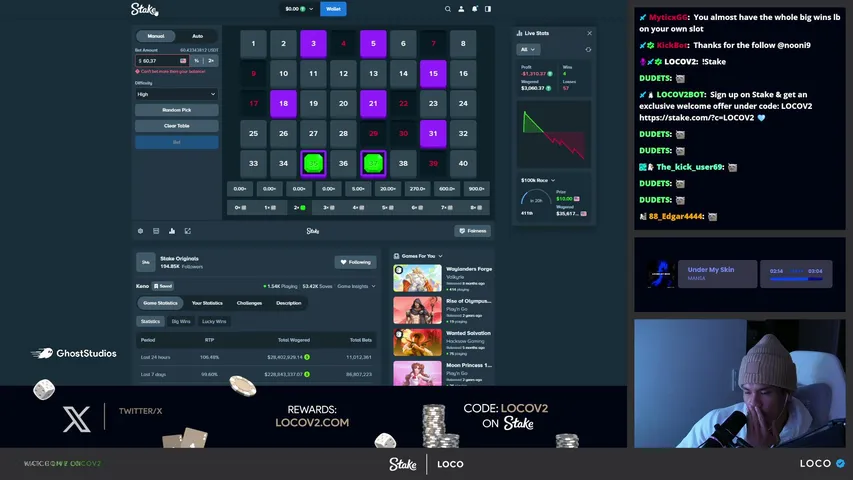Expand the $100k Race dropdown
Image resolution: width=853 pixels, height=480 pixels.
point(537,180)
